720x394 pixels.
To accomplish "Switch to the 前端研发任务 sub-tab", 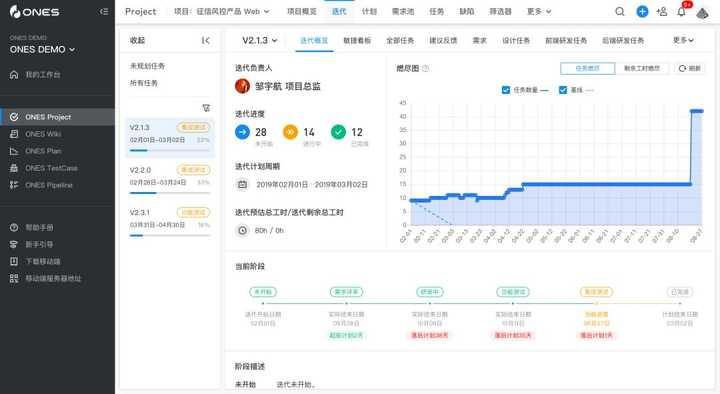I will (x=566, y=40).
